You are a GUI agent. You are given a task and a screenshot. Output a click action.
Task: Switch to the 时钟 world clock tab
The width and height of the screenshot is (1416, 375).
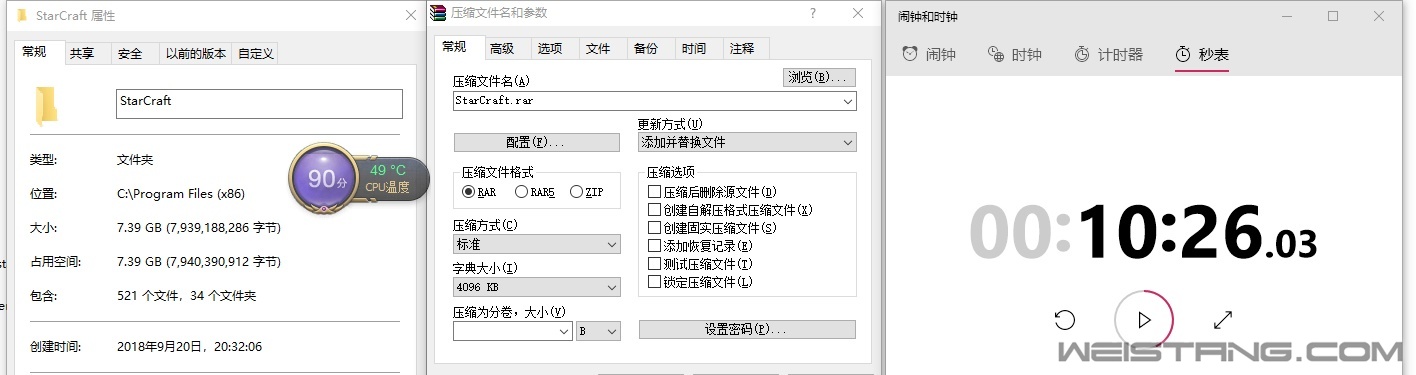pyautogui.click(x=1015, y=54)
